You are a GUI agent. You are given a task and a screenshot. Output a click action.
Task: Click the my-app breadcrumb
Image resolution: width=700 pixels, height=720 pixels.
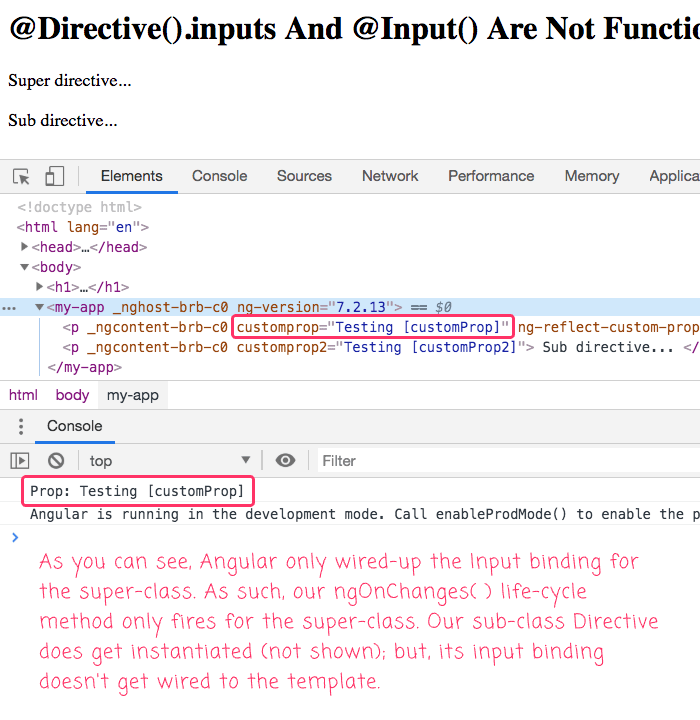[x=133, y=395]
